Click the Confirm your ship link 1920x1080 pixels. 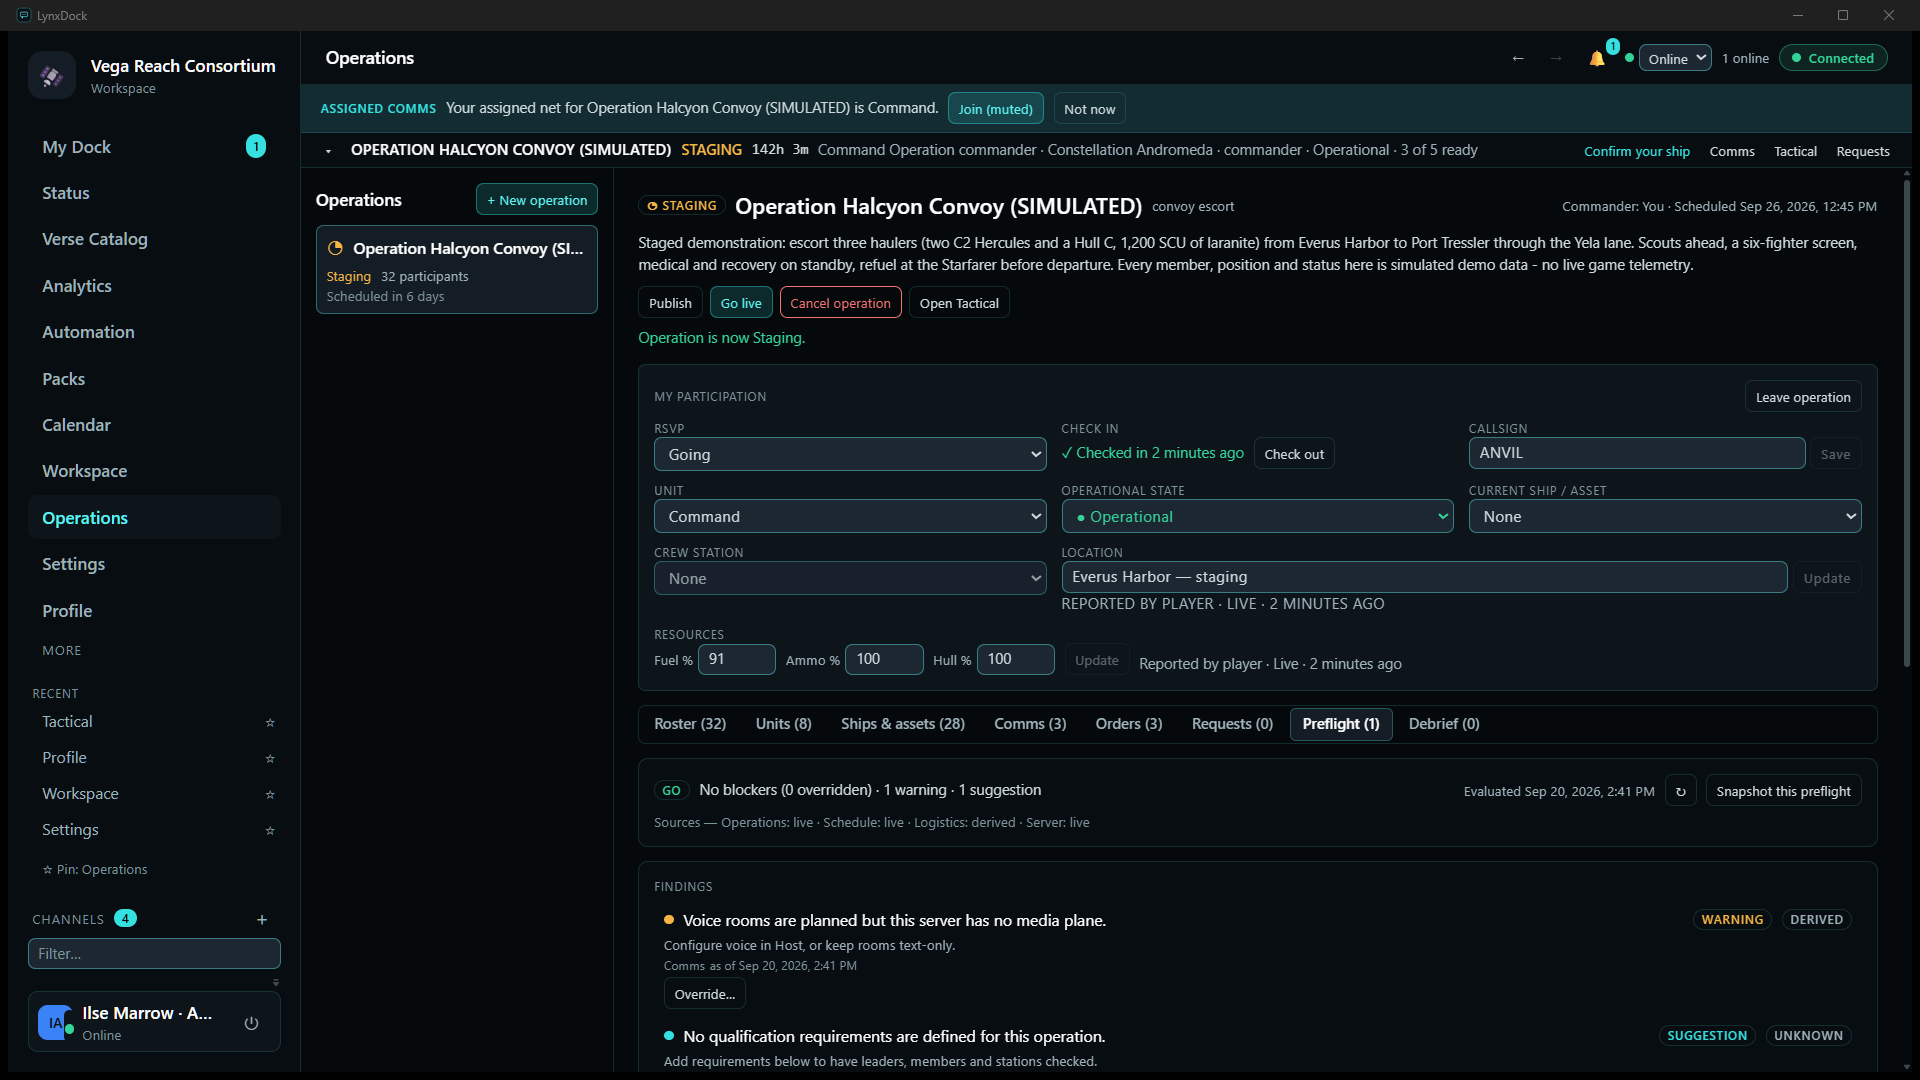pos(1637,151)
